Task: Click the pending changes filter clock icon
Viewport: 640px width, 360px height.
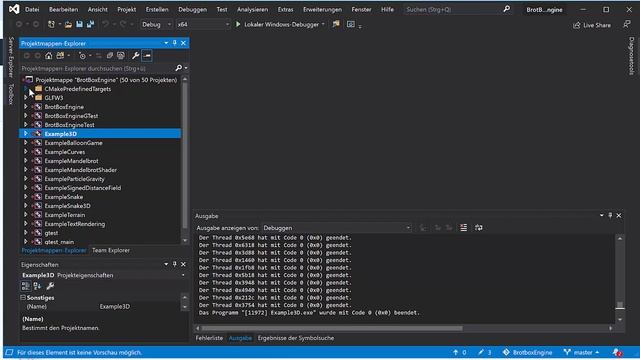Action: (82, 56)
